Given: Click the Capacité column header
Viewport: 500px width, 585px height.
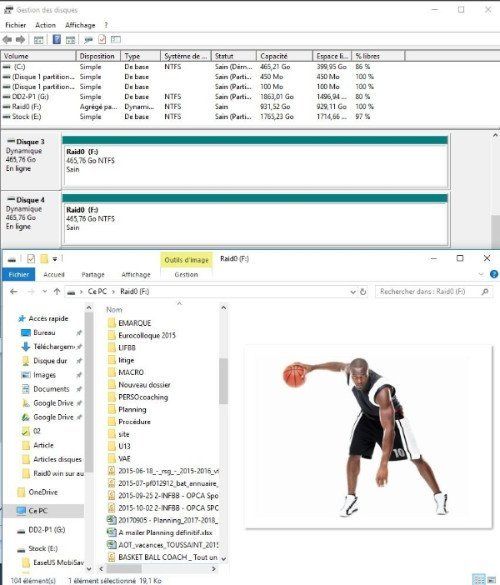Looking at the screenshot, I should coord(284,56).
